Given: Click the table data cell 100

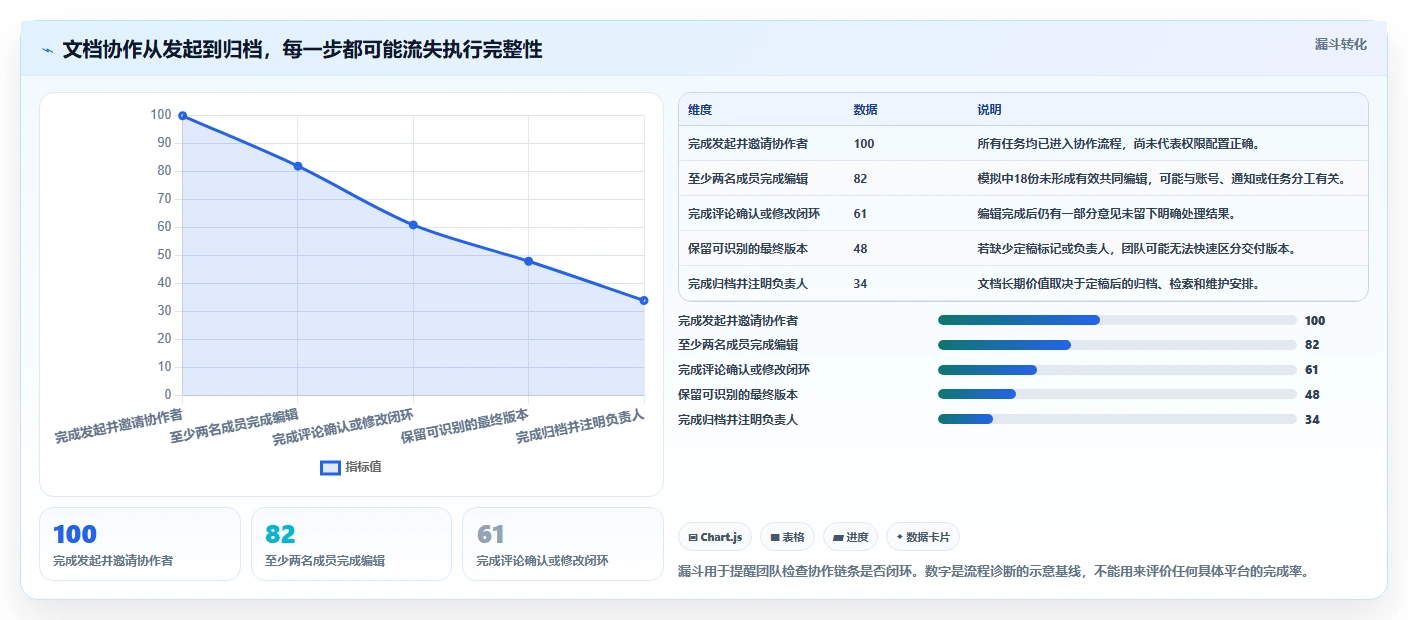Looking at the screenshot, I should pyautogui.click(x=864, y=144).
